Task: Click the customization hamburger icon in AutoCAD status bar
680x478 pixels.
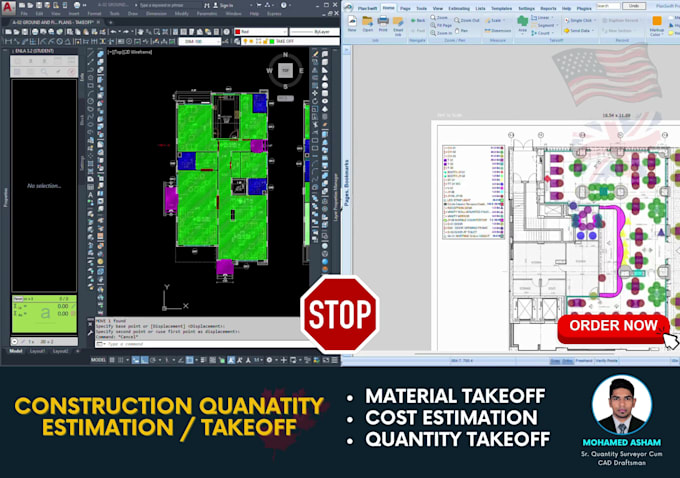Action: point(335,360)
